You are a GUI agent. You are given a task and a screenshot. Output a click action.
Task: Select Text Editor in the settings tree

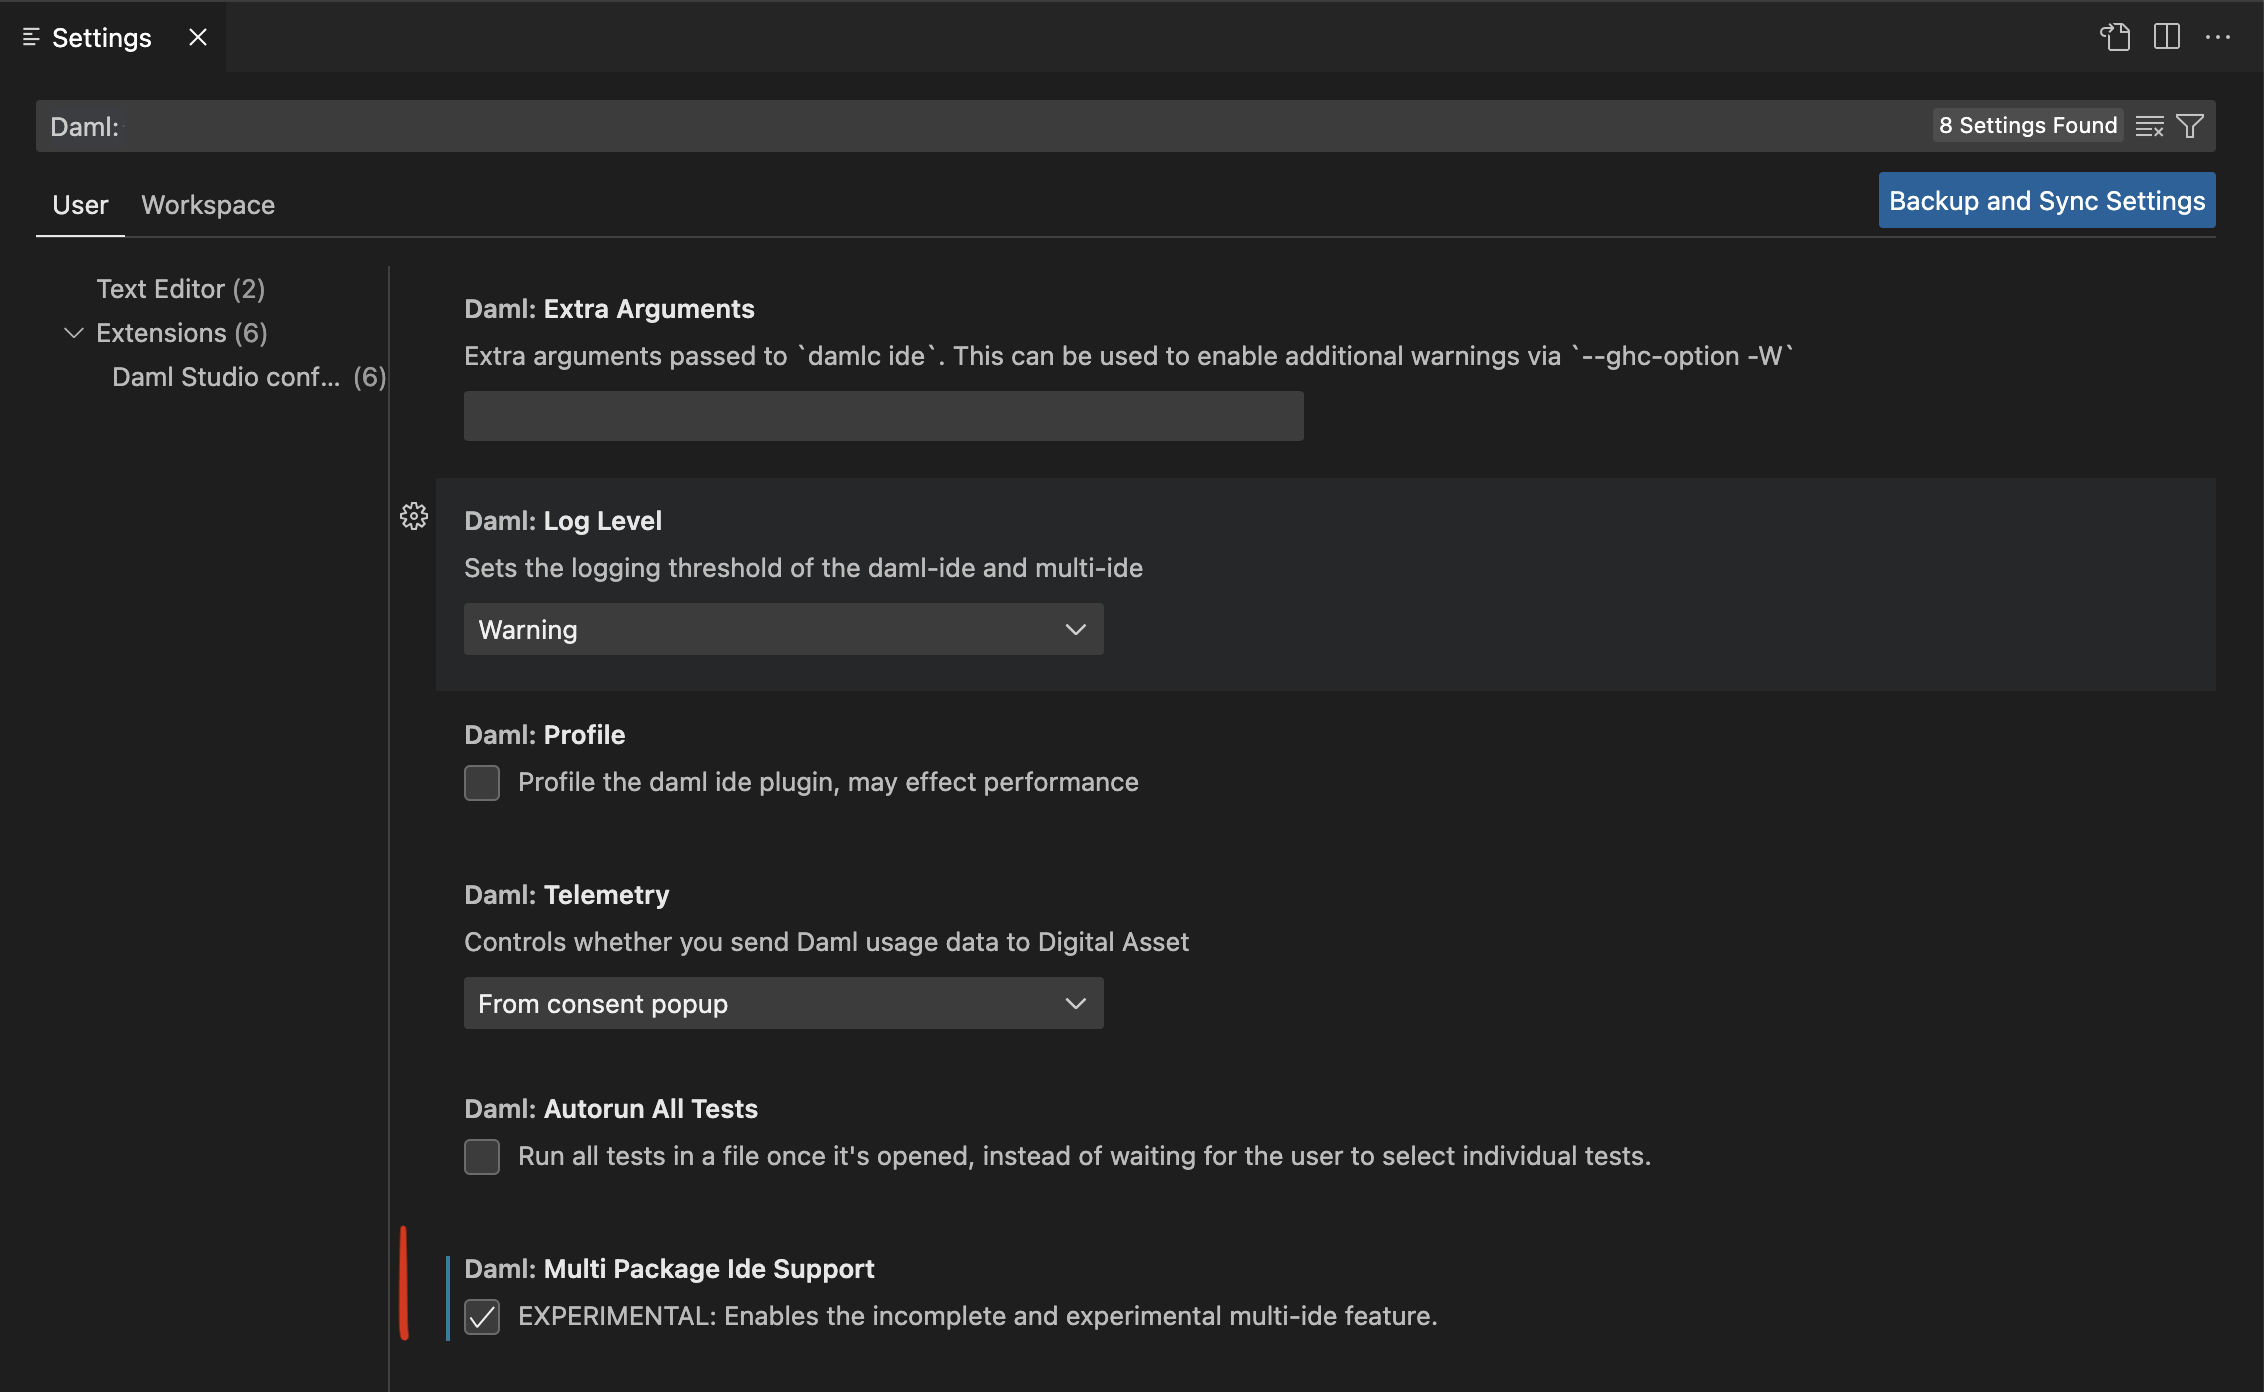(181, 289)
